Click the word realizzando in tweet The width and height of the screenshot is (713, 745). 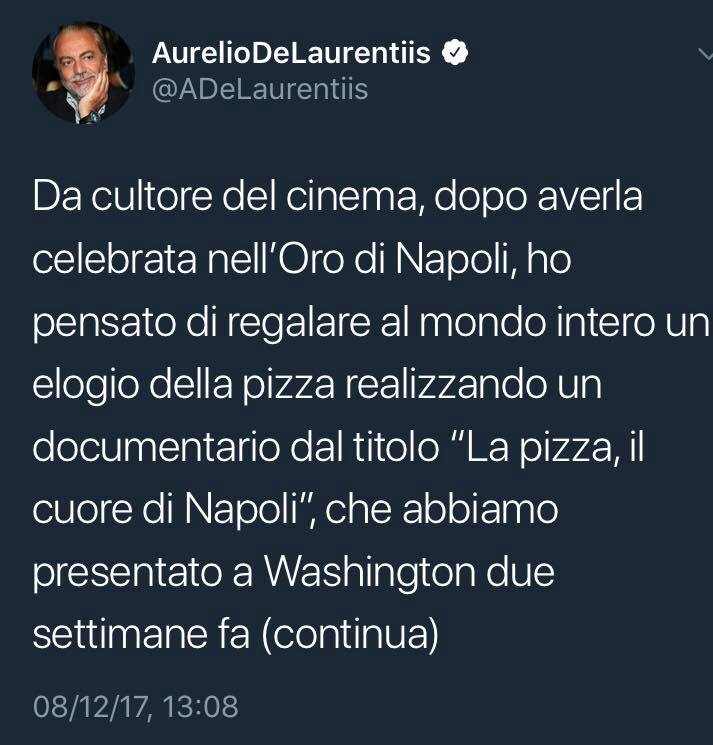(x=446, y=384)
